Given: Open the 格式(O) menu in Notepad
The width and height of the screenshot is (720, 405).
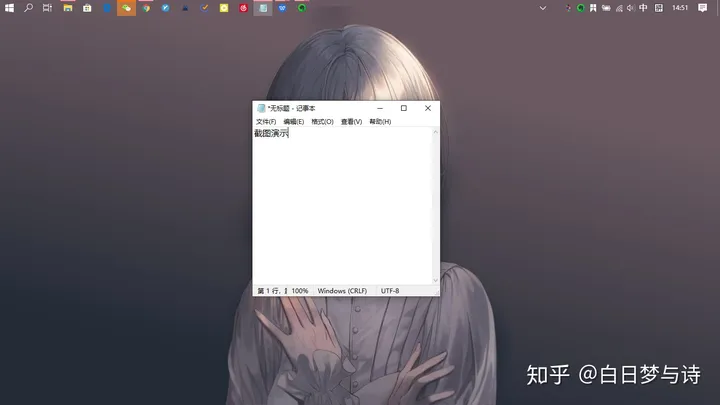Looking at the screenshot, I should [322, 122].
